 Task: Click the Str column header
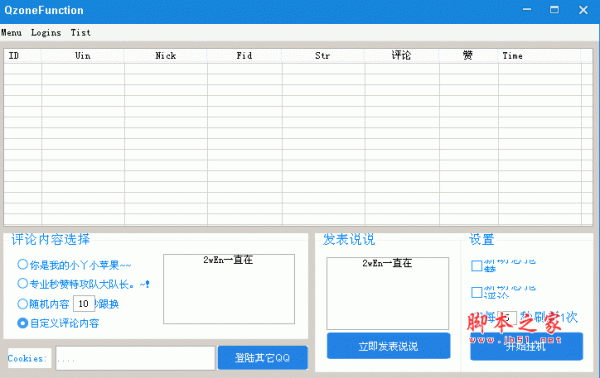(323, 56)
